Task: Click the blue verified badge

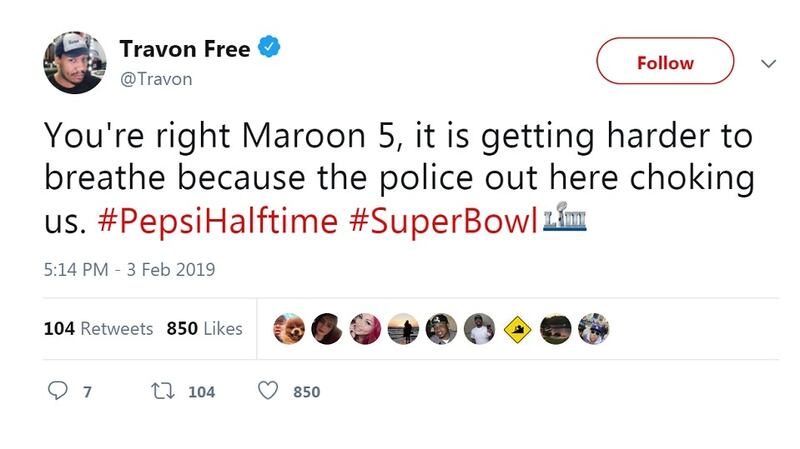Action: (269, 47)
